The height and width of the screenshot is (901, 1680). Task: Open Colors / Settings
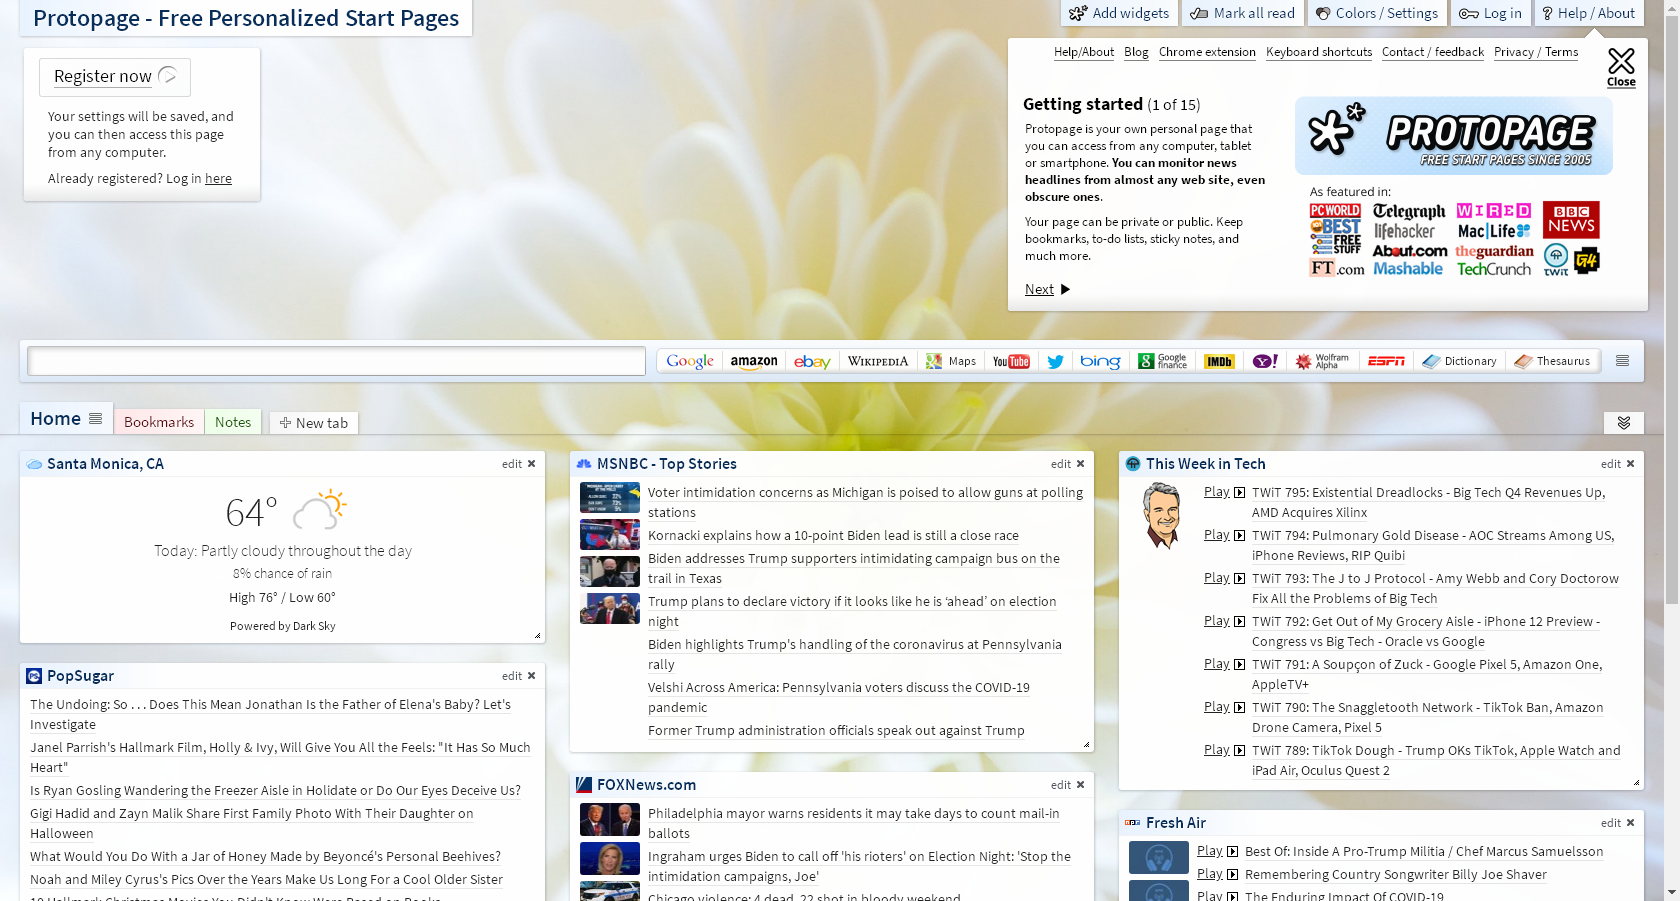coord(1377,13)
